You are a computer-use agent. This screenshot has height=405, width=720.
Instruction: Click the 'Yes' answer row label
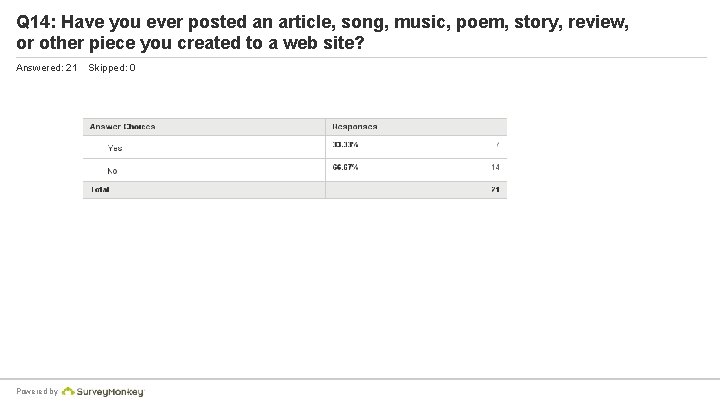tap(115, 148)
